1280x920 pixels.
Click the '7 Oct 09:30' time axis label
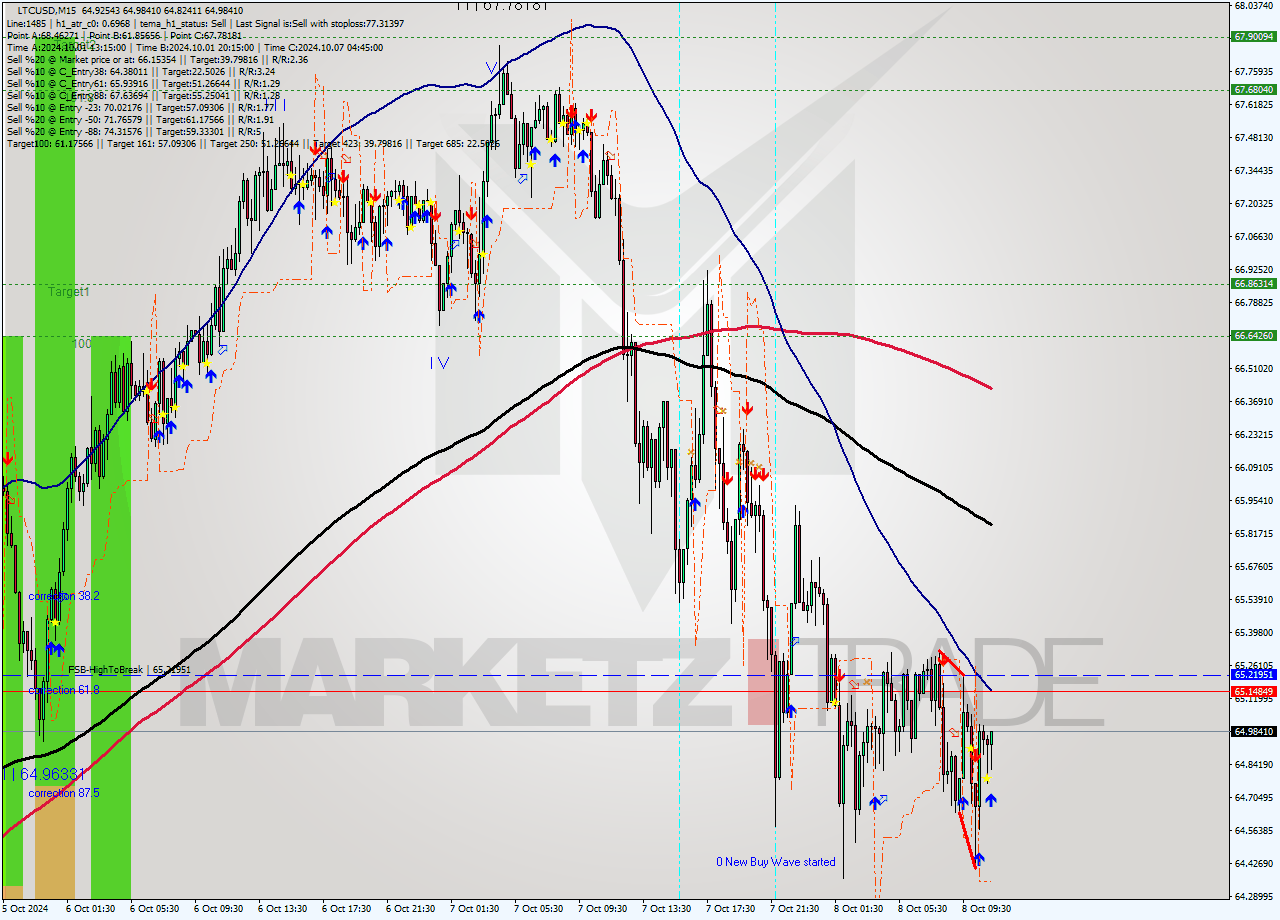605,909
